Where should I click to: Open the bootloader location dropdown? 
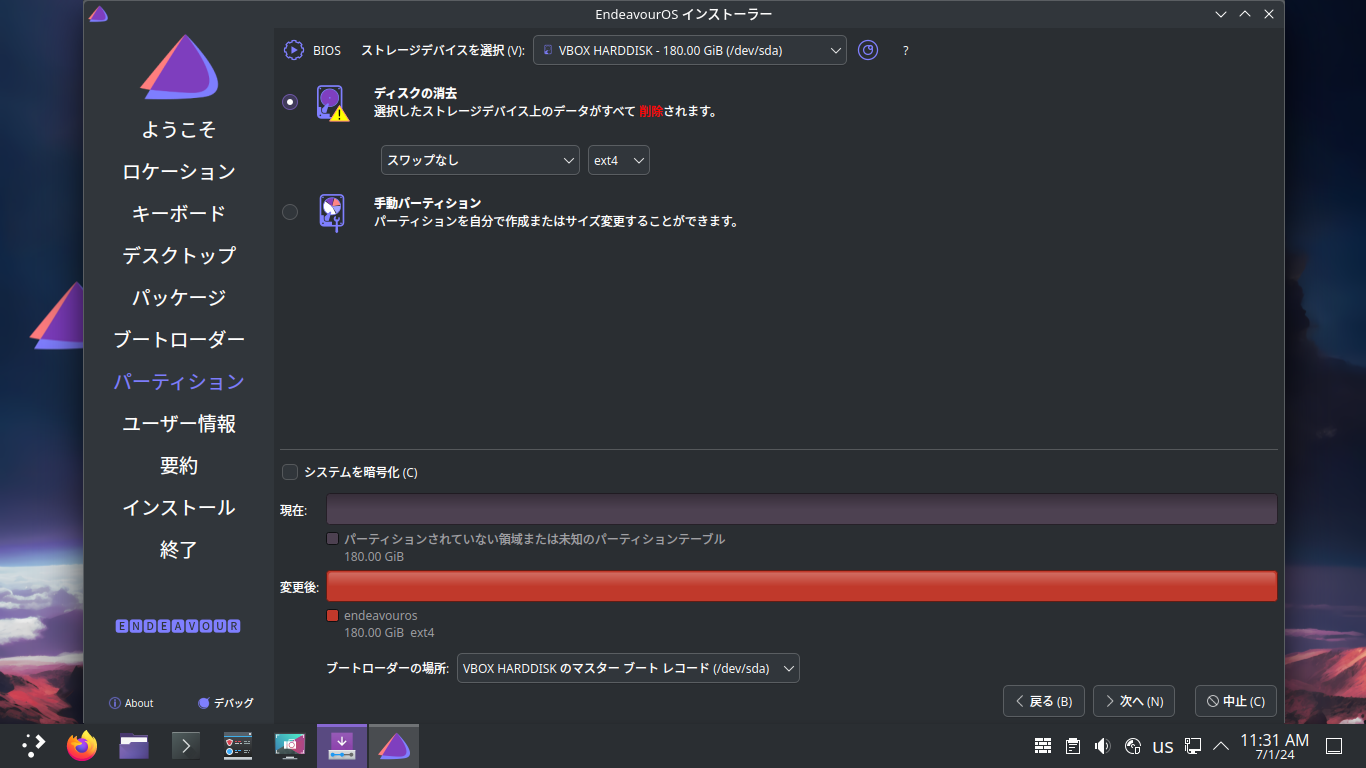coord(628,668)
